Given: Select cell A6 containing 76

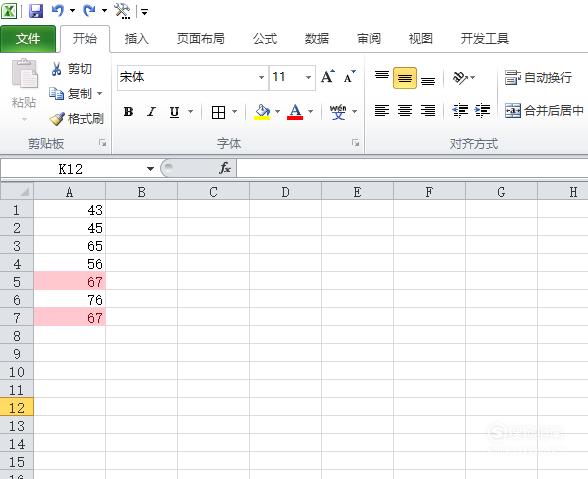Looking at the screenshot, I should (x=69, y=299).
